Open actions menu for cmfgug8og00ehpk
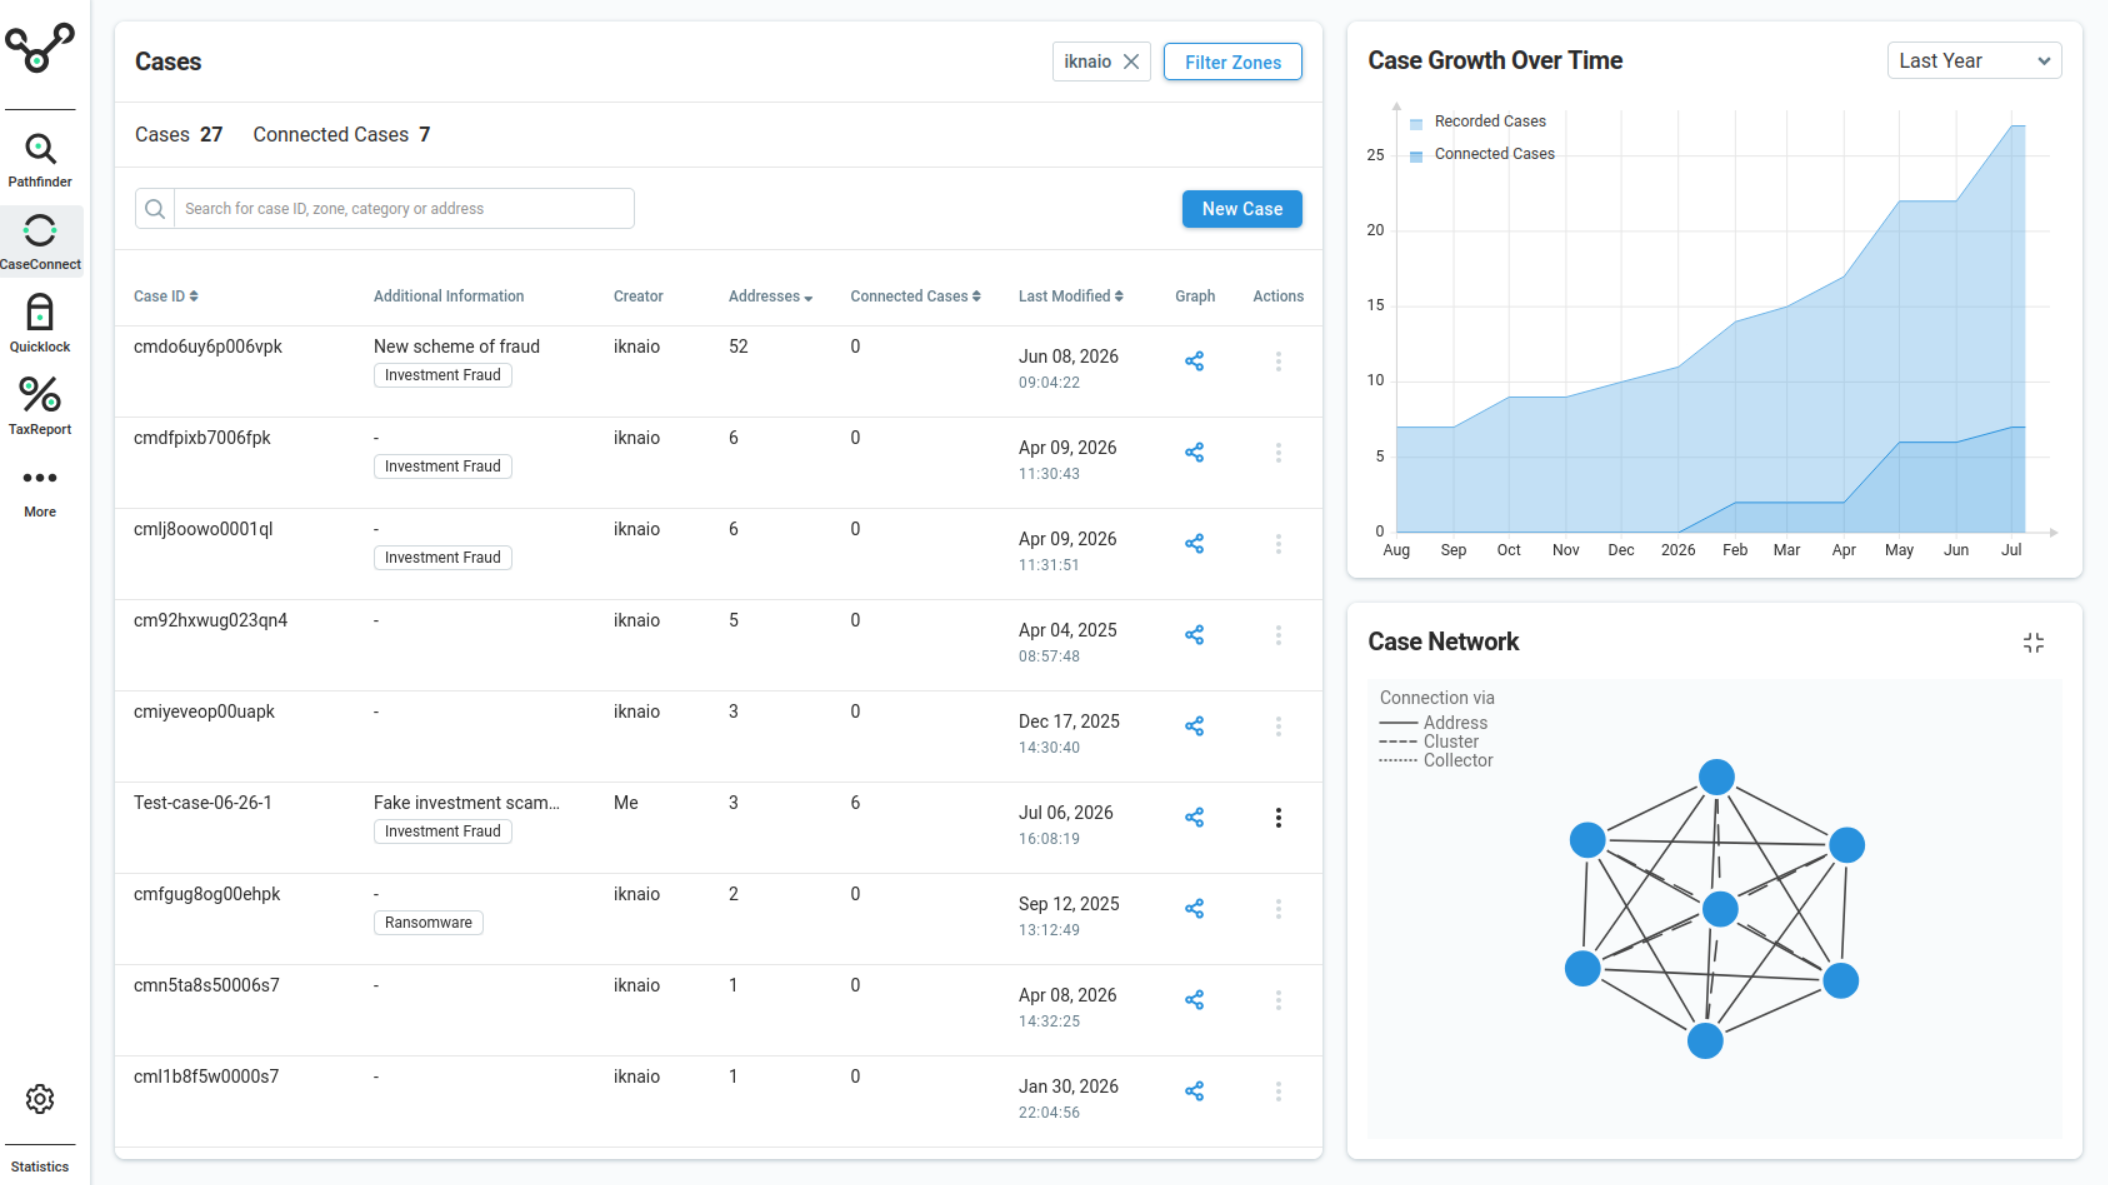Image resolution: width=2108 pixels, height=1185 pixels. pos(1278,909)
